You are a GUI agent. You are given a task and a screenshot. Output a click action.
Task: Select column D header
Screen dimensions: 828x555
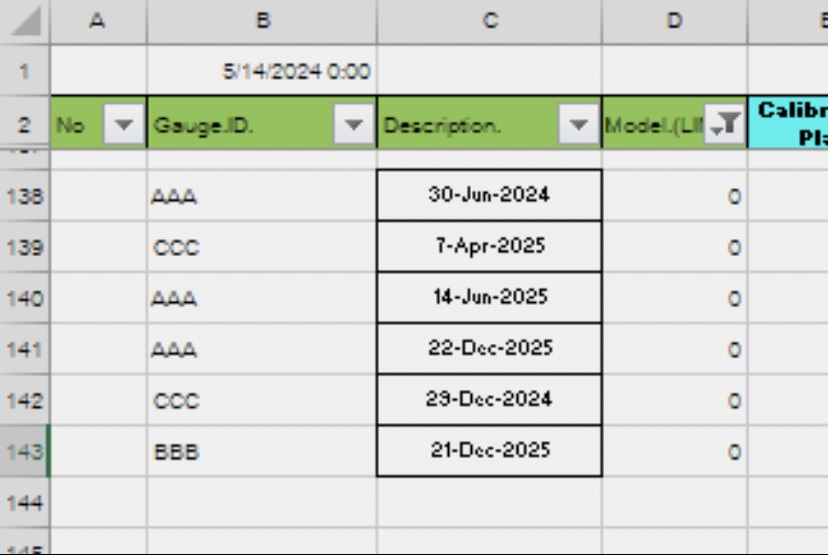[x=674, y=21]
